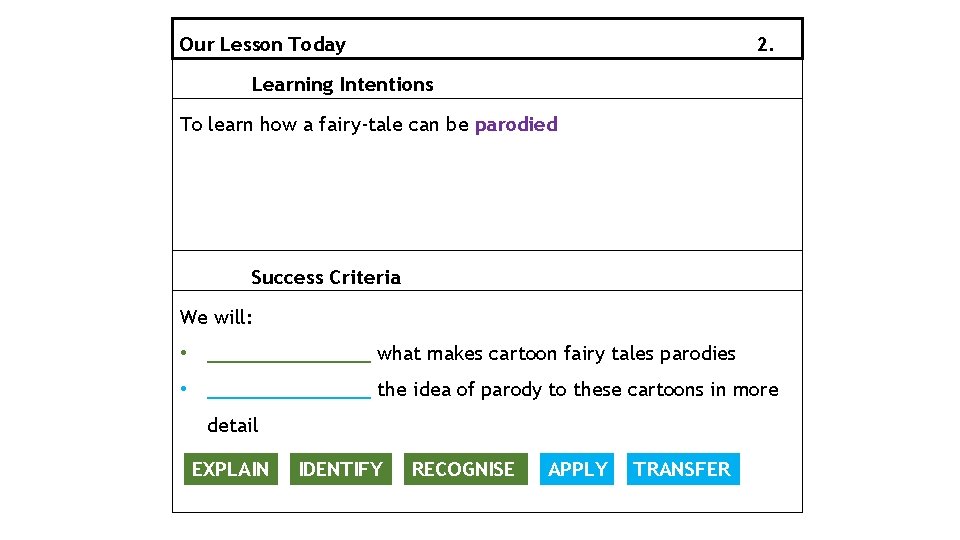This screenshot has height=540, width=960.
Task: Select the blue TRANSFER word tile
Action: coord(683,469)
